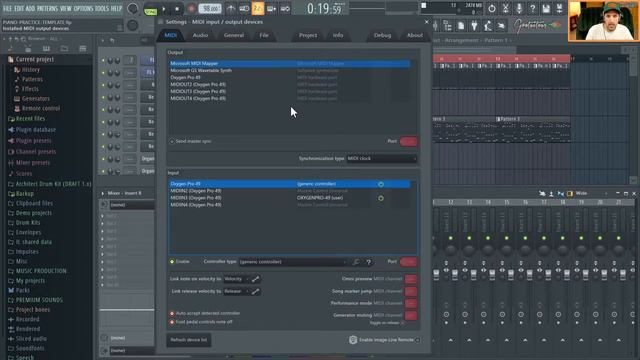Click the note on velocity curve icon
Viewport: 640px width, 360px height.
(255, 279)
